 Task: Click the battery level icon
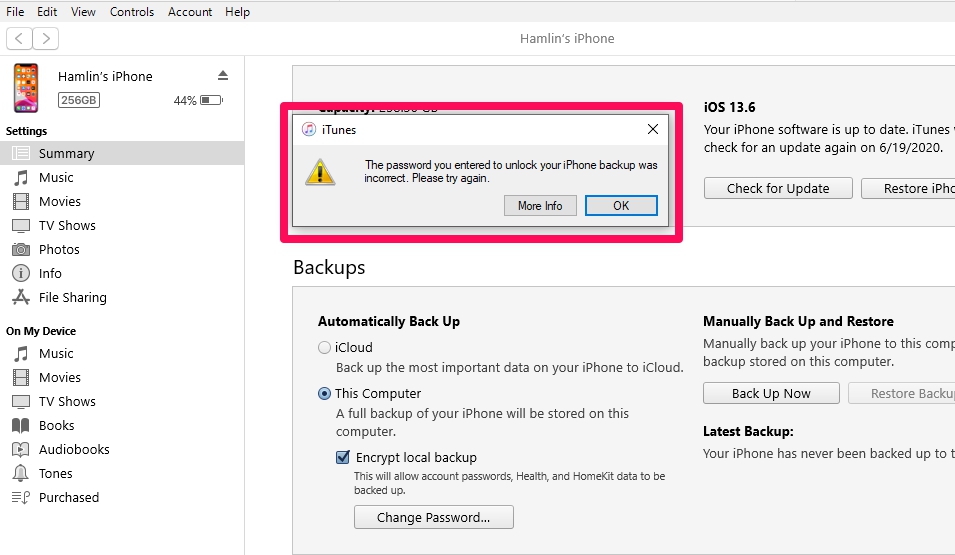pyautogui.click(x=211, y=100)
